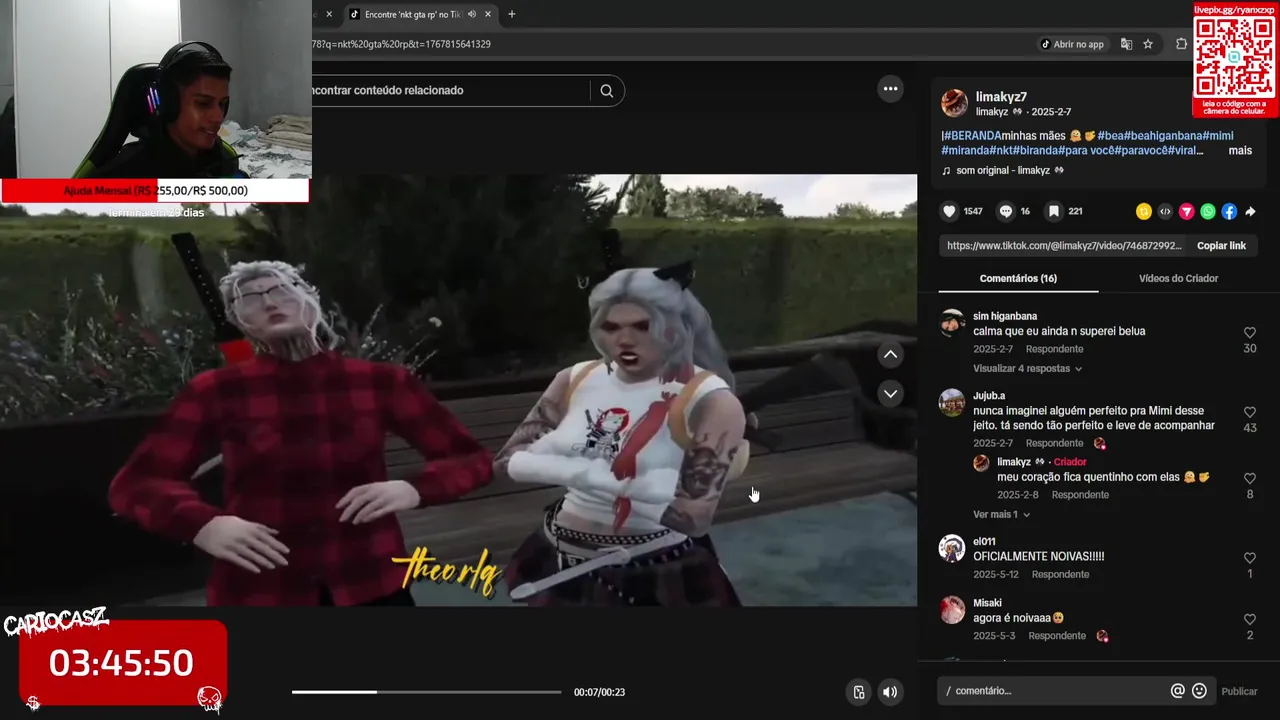
Task: Mute the tab via tab audio icon
Action: [471, 14]
